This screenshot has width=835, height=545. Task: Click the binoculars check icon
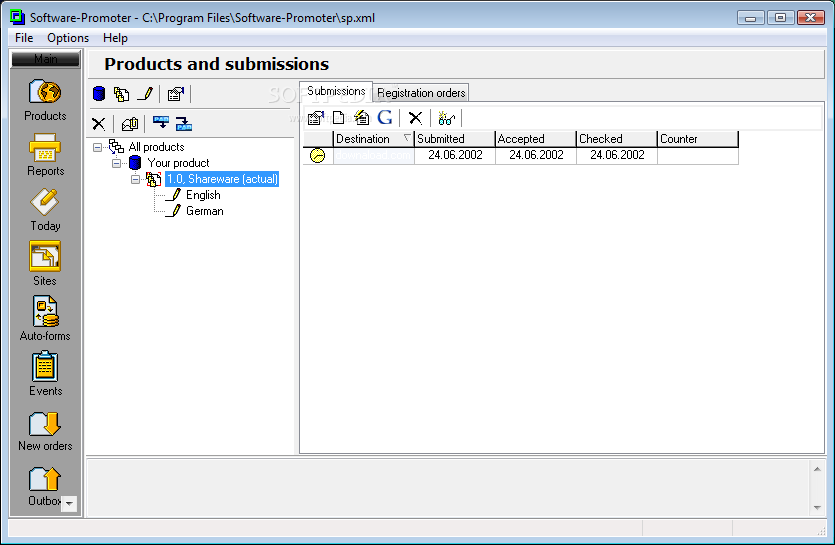(446, 118)
